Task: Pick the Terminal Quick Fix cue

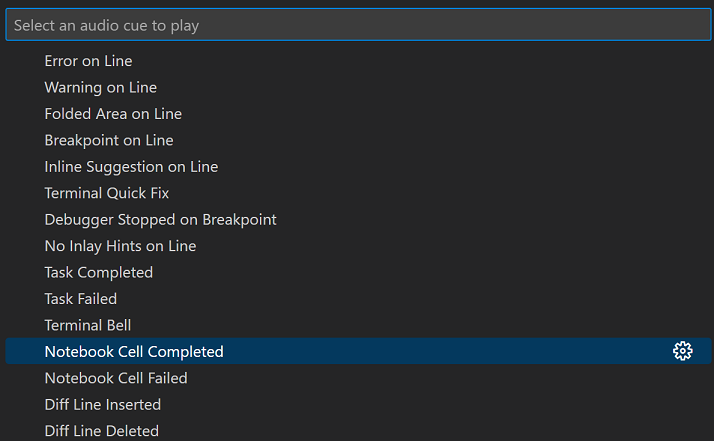Action: (x=107, y=193)
